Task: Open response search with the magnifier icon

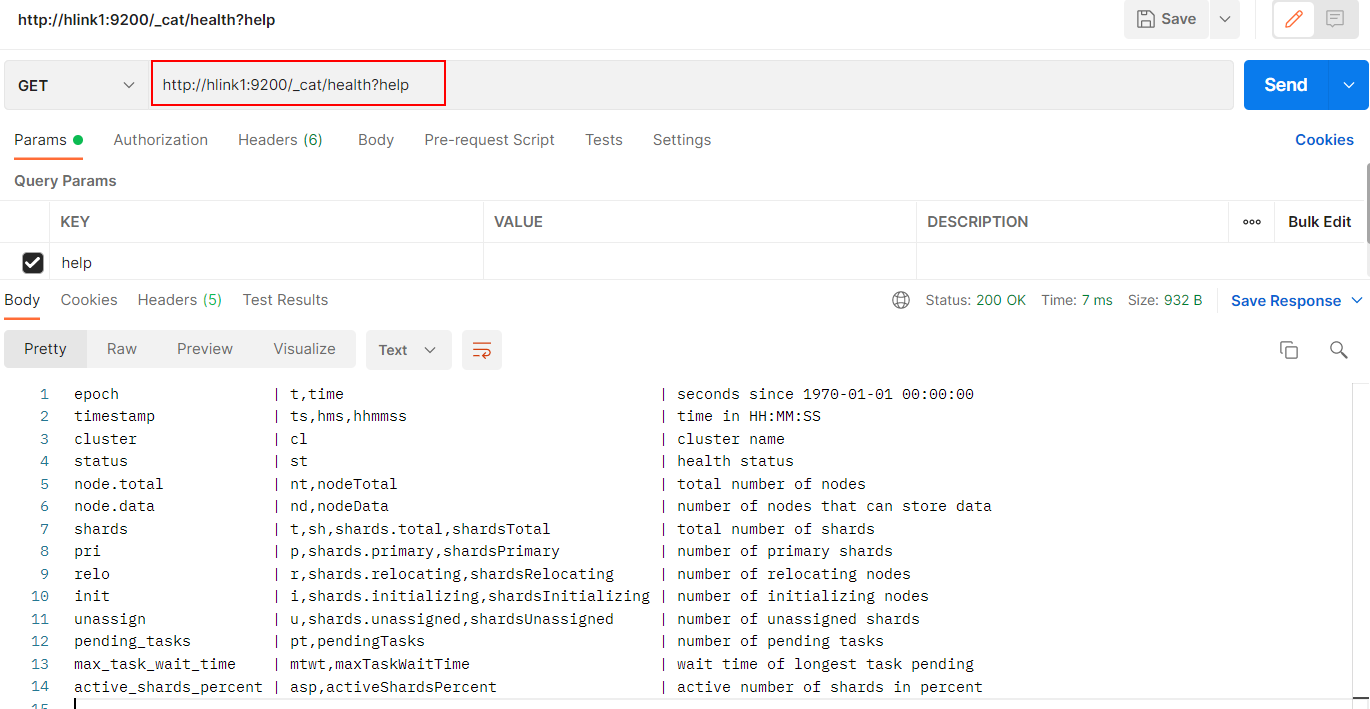Action: pos(1338,350)
